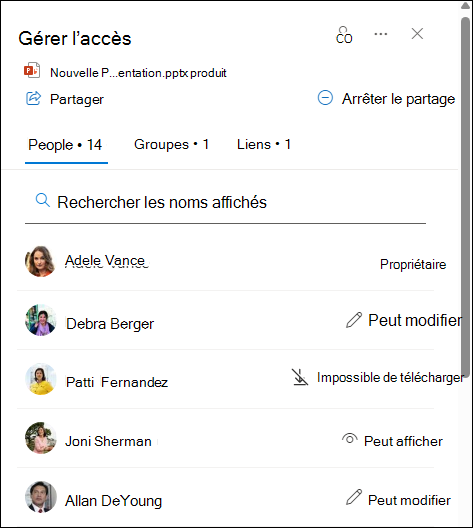Select the People tab

click(x=65, y=145)
